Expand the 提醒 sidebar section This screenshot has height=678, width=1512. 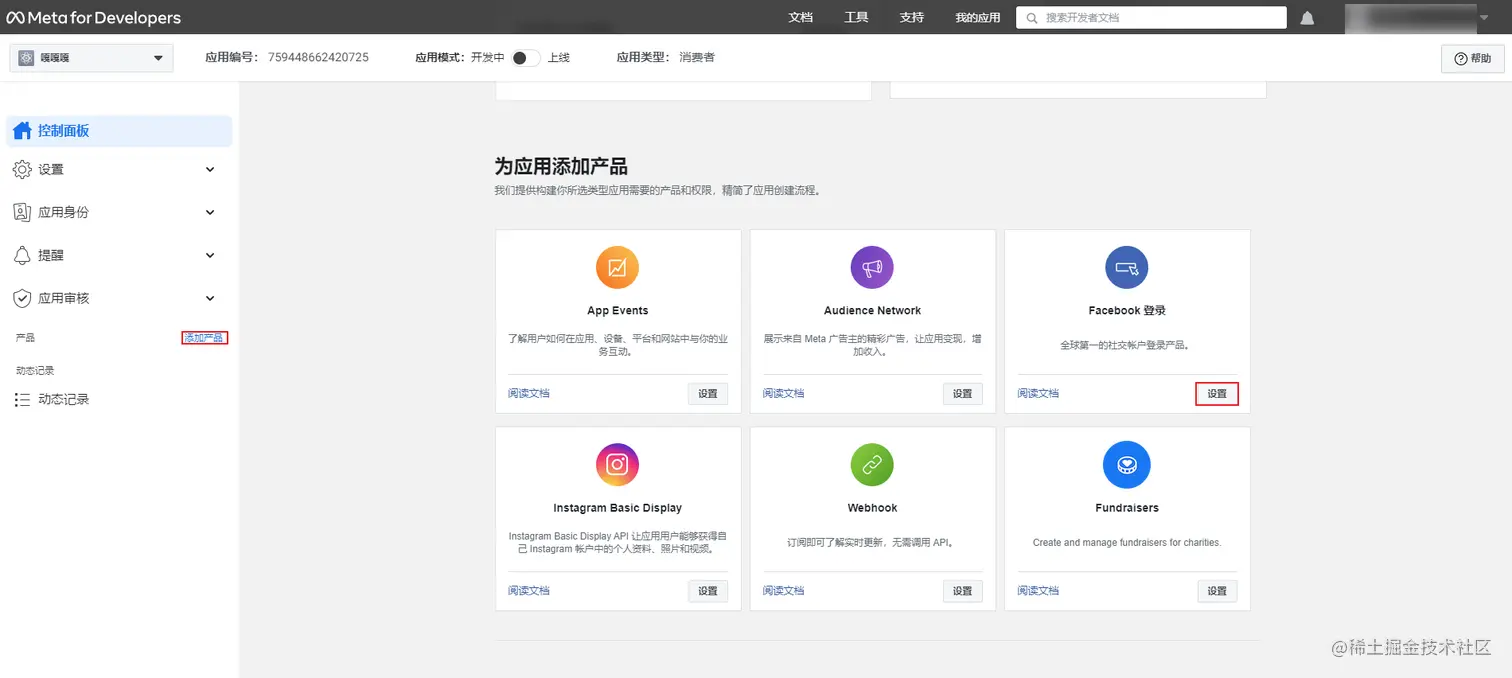coord(210,255)
